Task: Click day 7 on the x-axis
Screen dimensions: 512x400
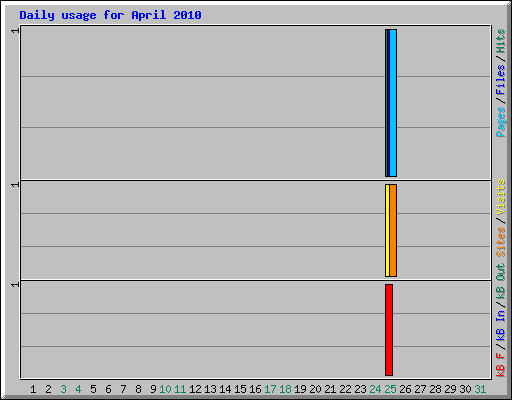Action: point(123,389)
